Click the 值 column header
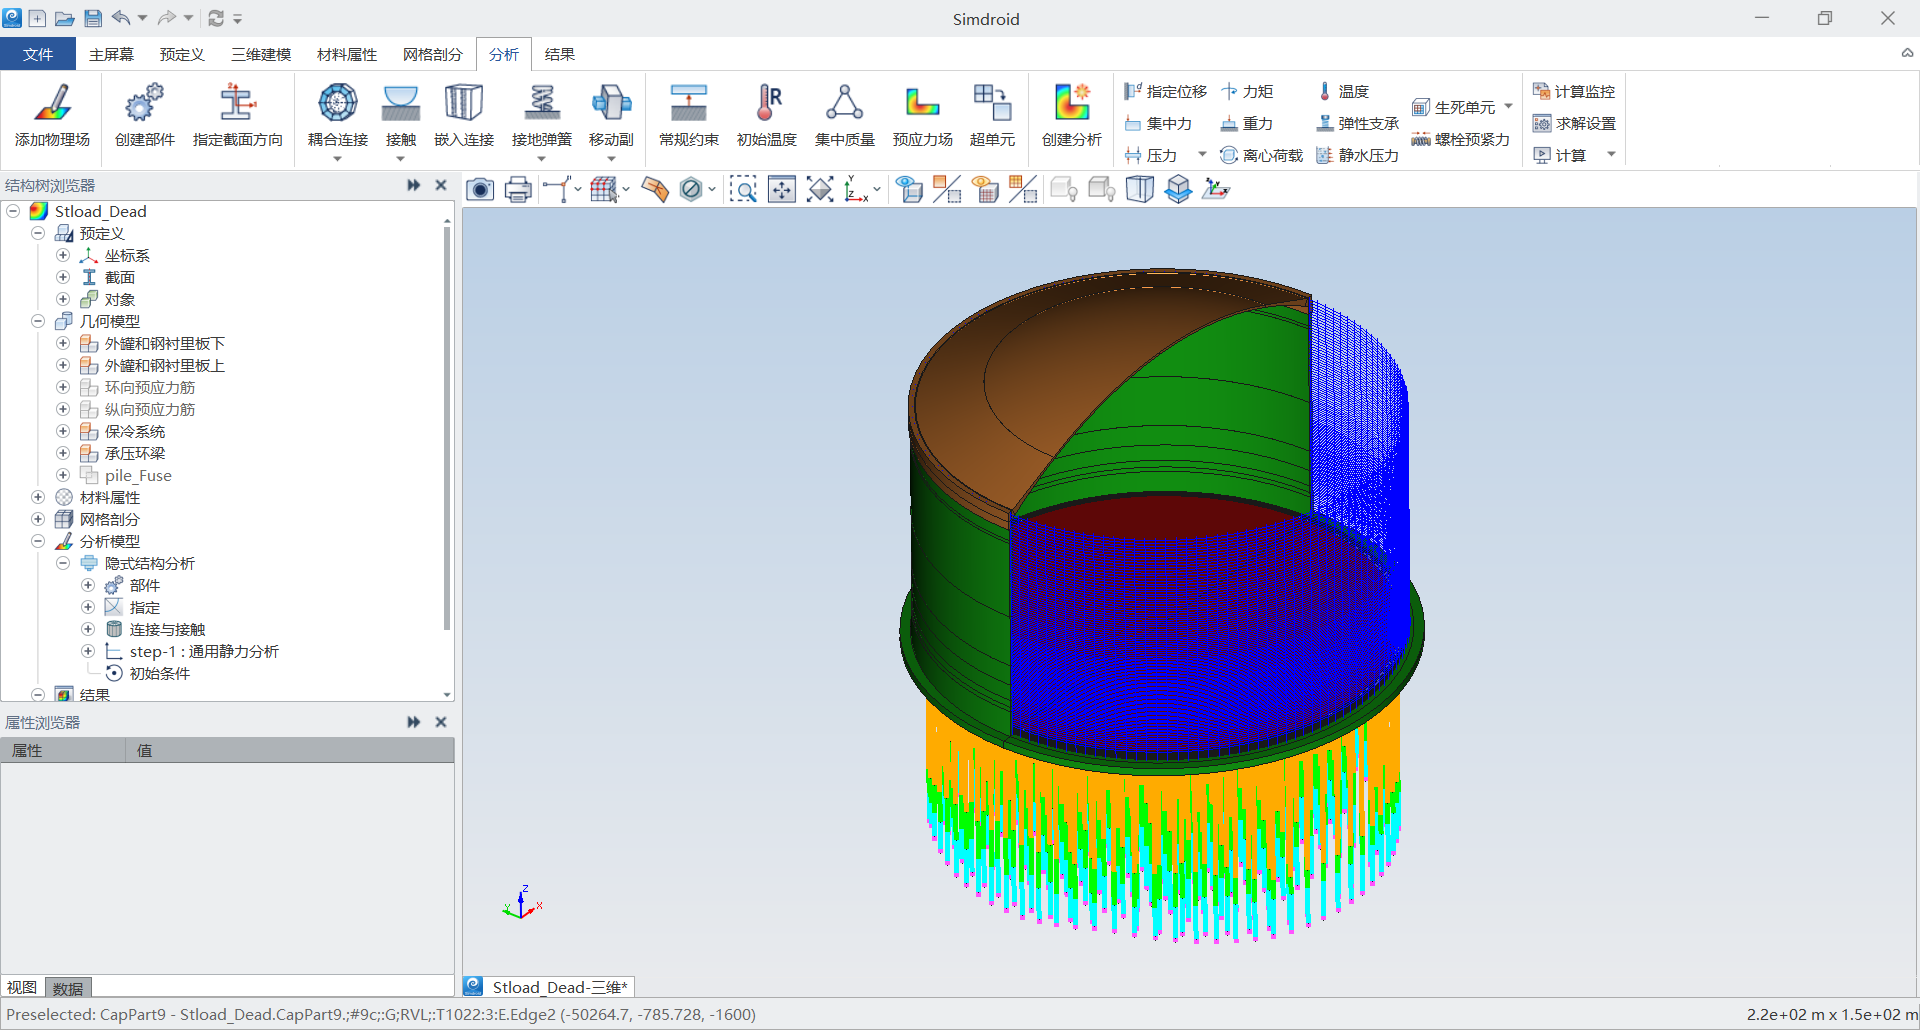1920x1030 pixels. pos(290,751)
